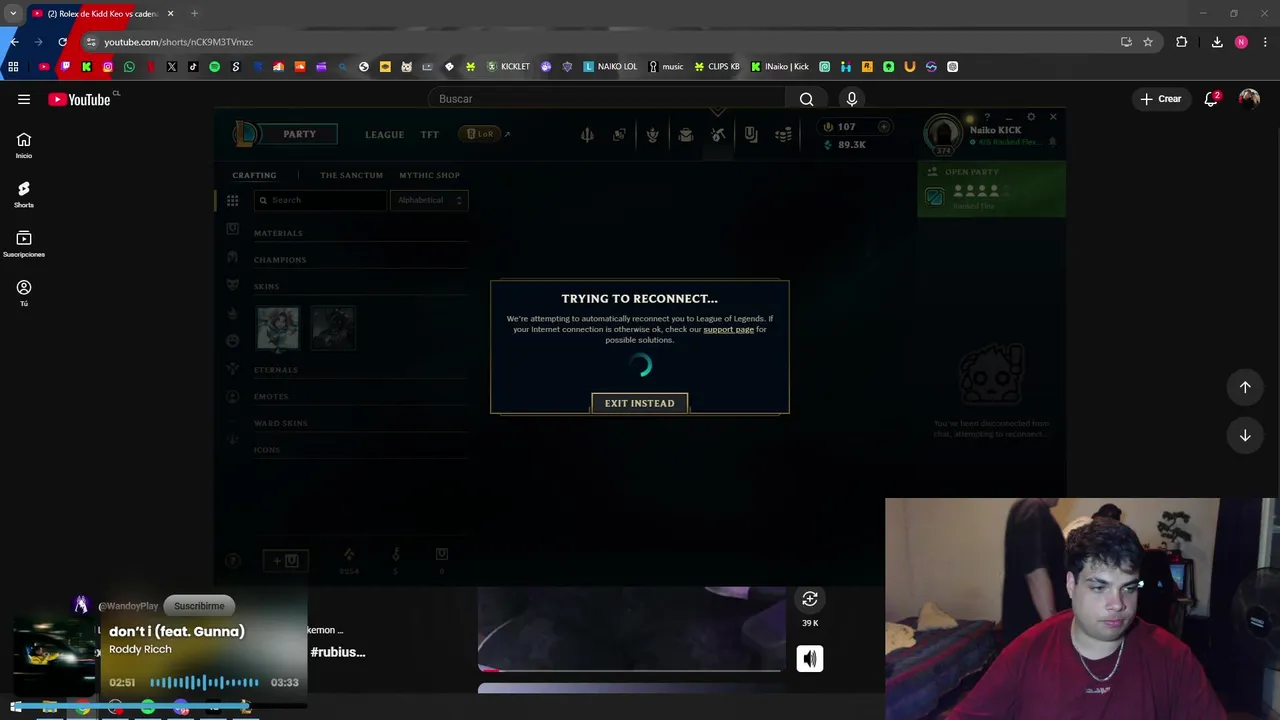The width and height of the screenshot is (1280, 720).
Task: Select THE SANCTUM tab
Action: point(351,175)
